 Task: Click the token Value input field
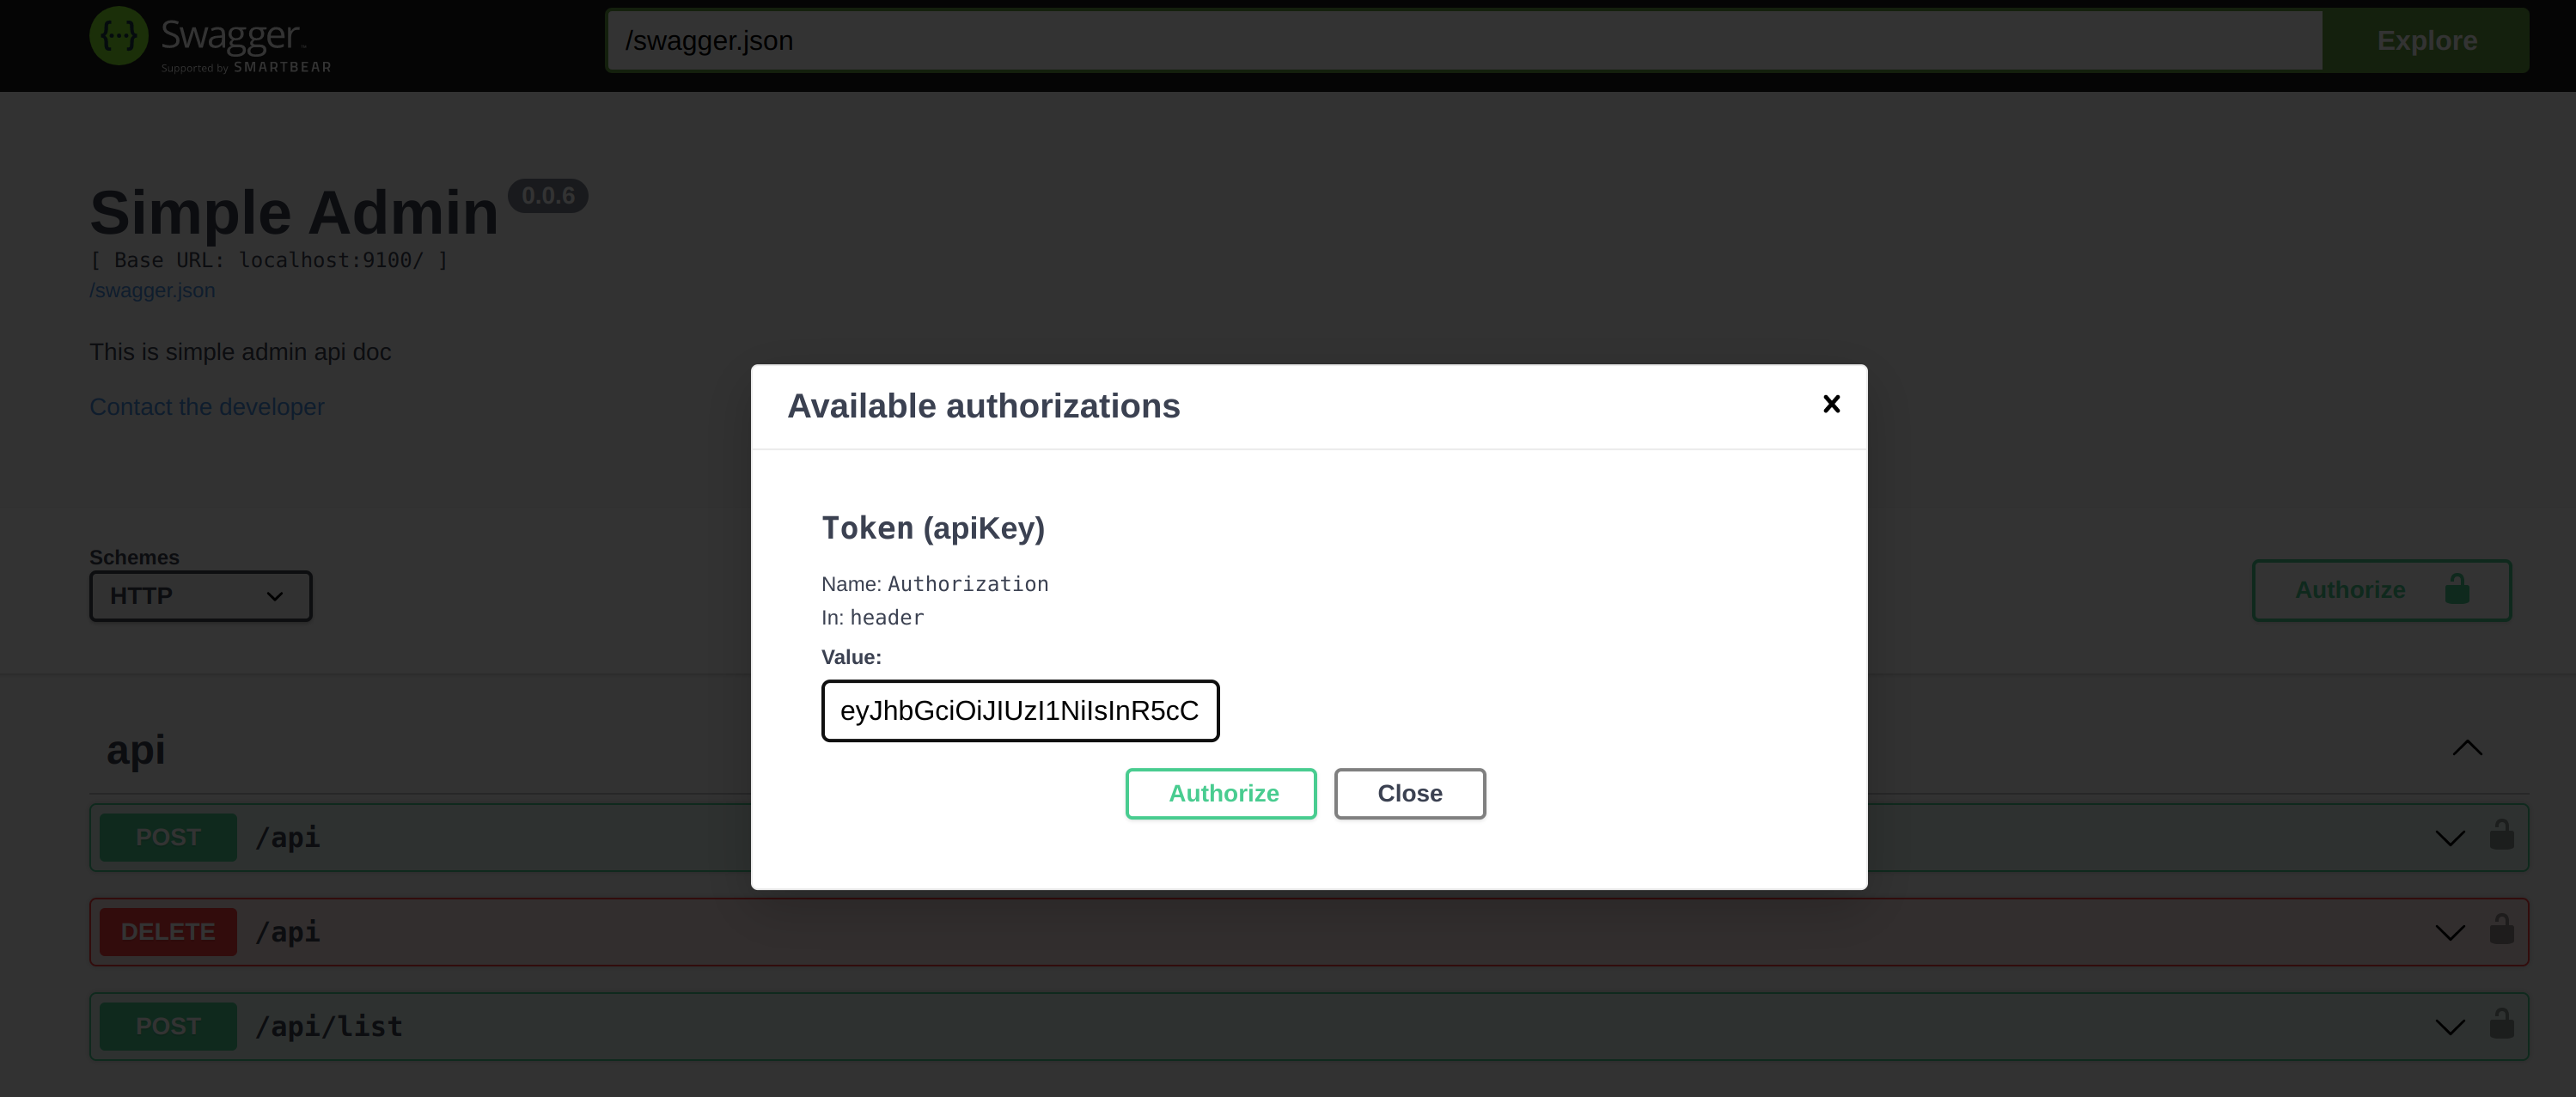[x=1020, y=711]
